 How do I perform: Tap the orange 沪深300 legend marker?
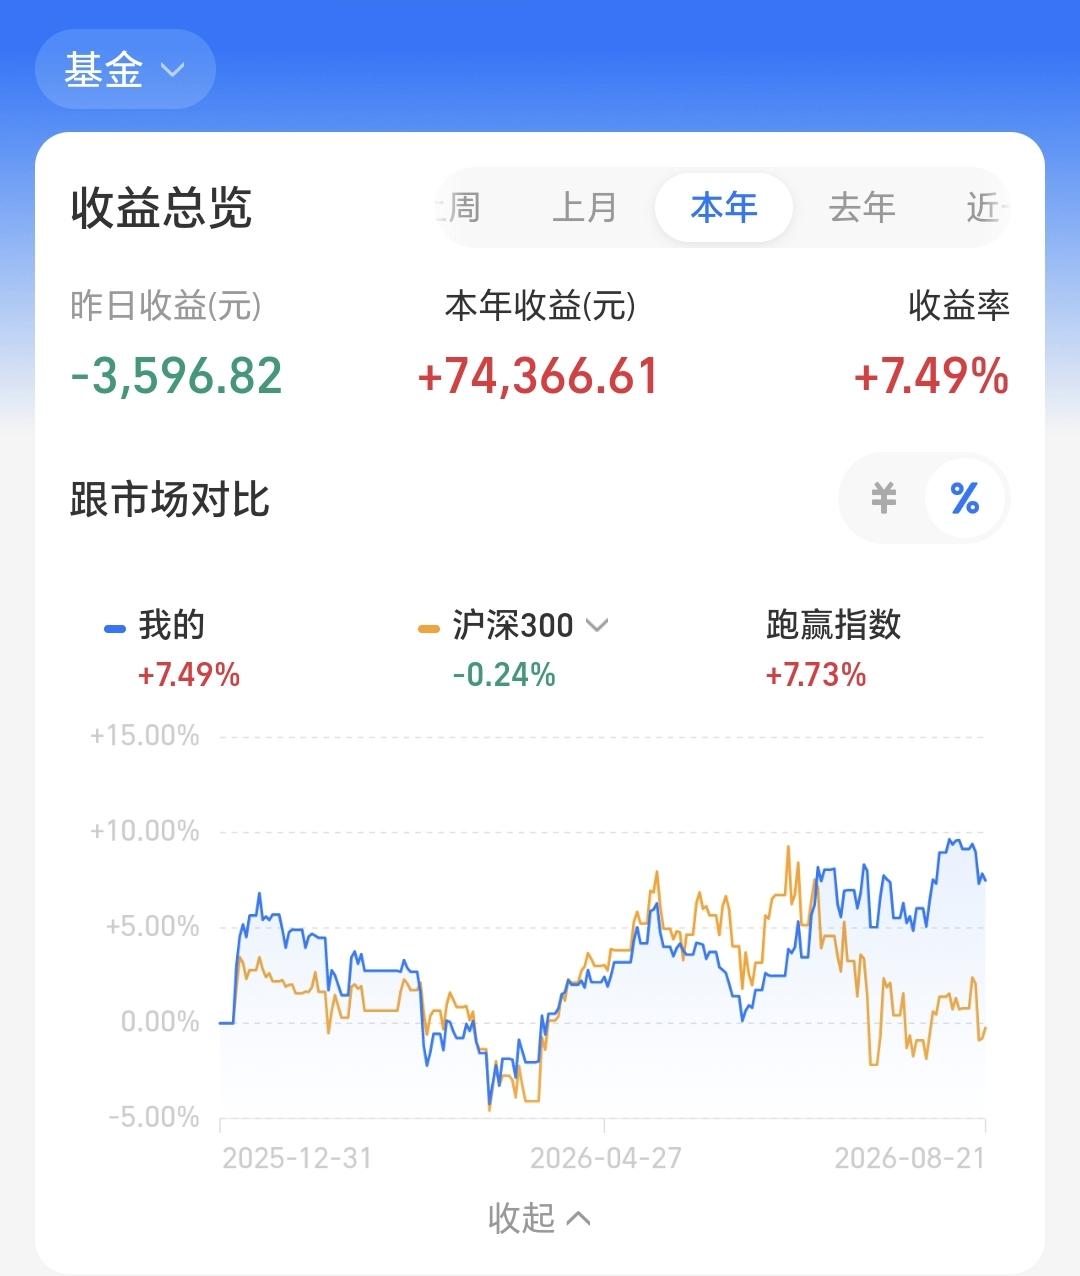(x=429, y=629)
